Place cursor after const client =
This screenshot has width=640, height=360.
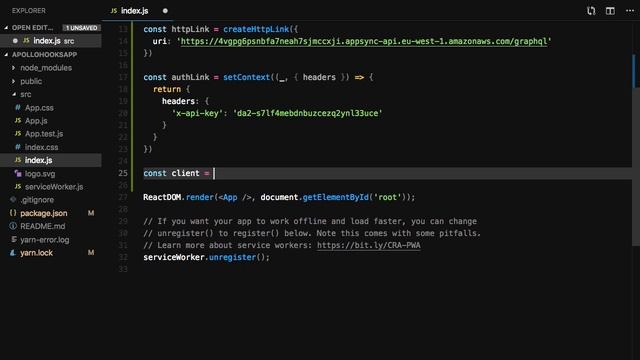pos(213,173)
